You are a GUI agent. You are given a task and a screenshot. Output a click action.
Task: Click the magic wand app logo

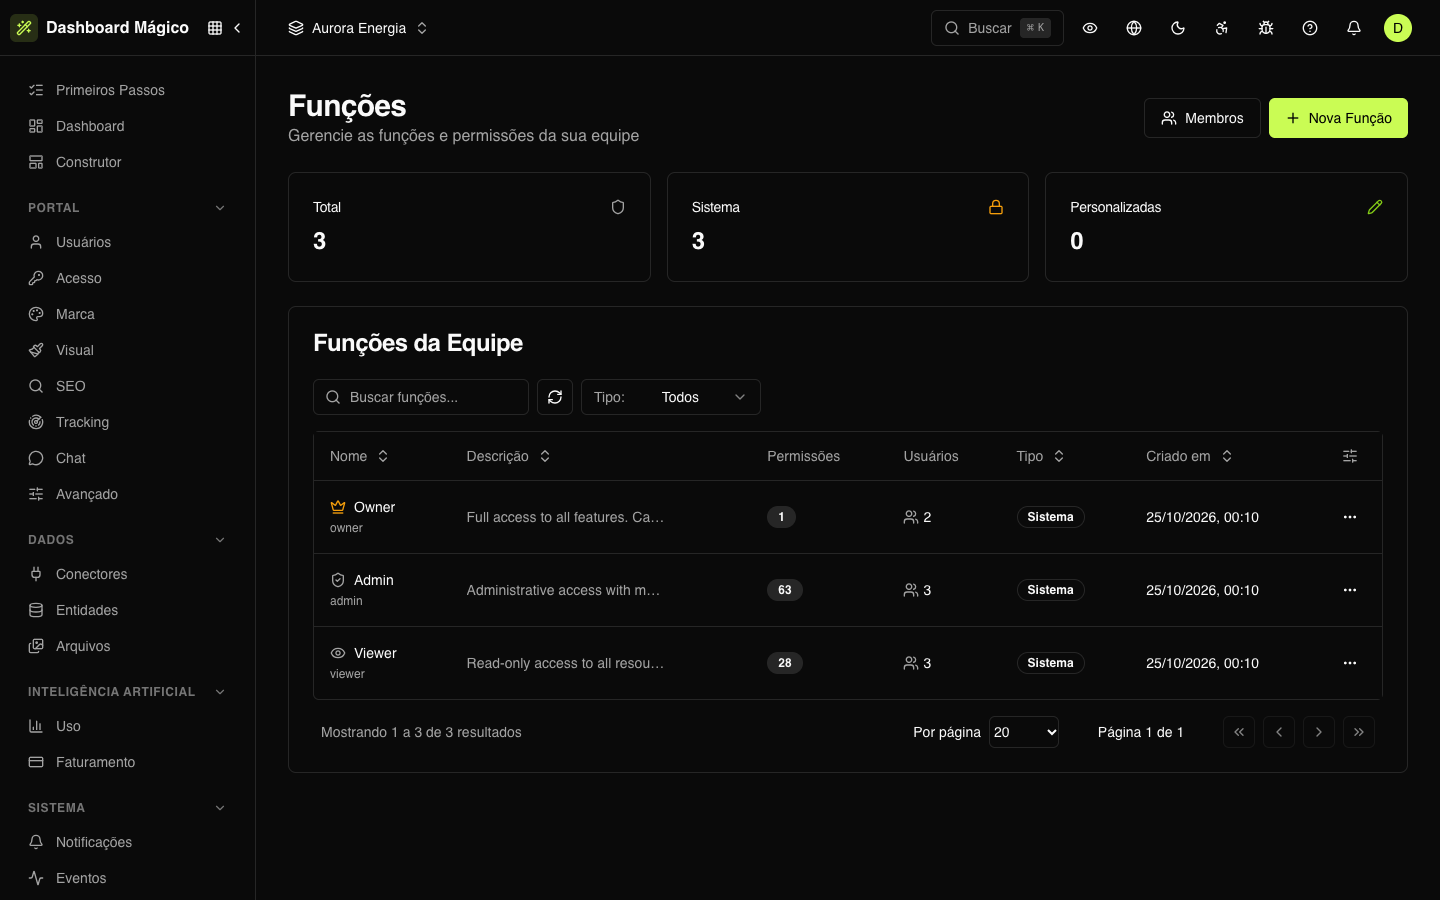click(24, 28)
